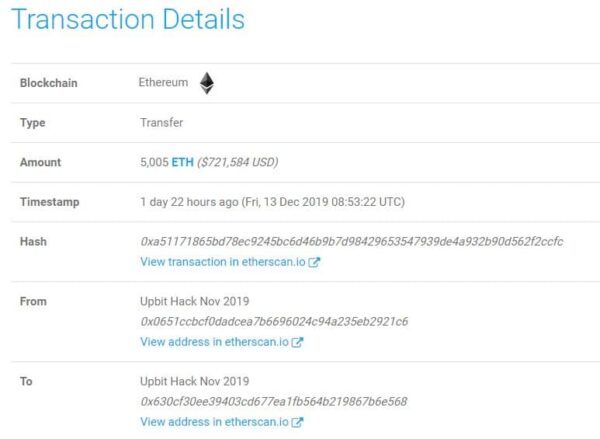This screenshot has width=600, height=439.
Task: Open View transaction in etherscan.io link
Action: point(223,262)
